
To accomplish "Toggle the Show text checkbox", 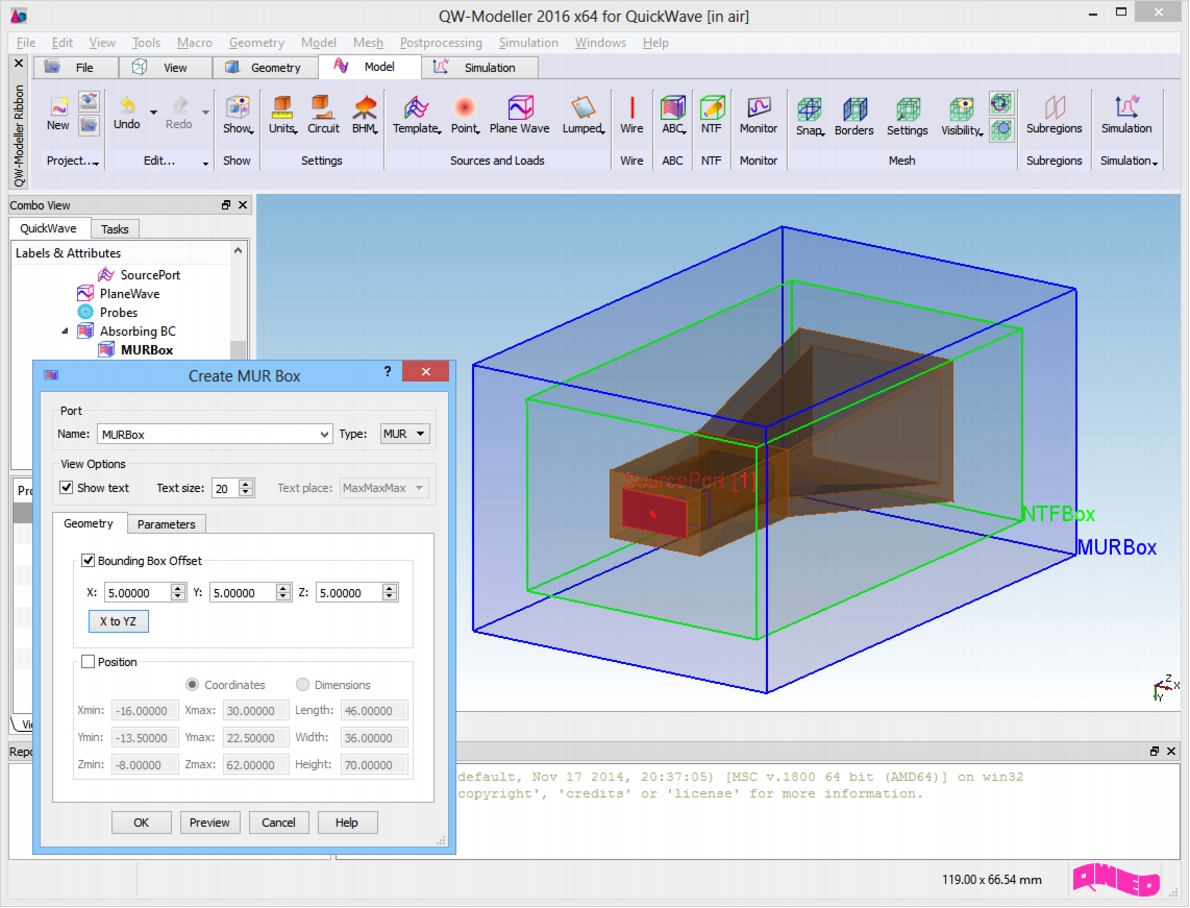I will tap(67, 487).
